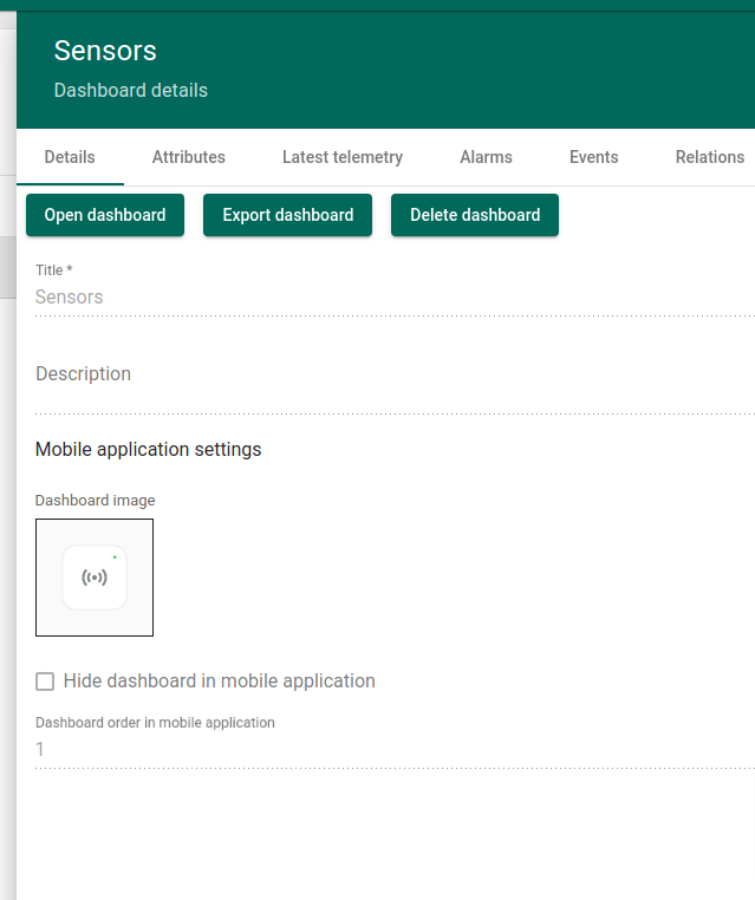The image size is (755, 900).
Task: Click the Sensors heading in green header
Action: click(x=105, y=51)
